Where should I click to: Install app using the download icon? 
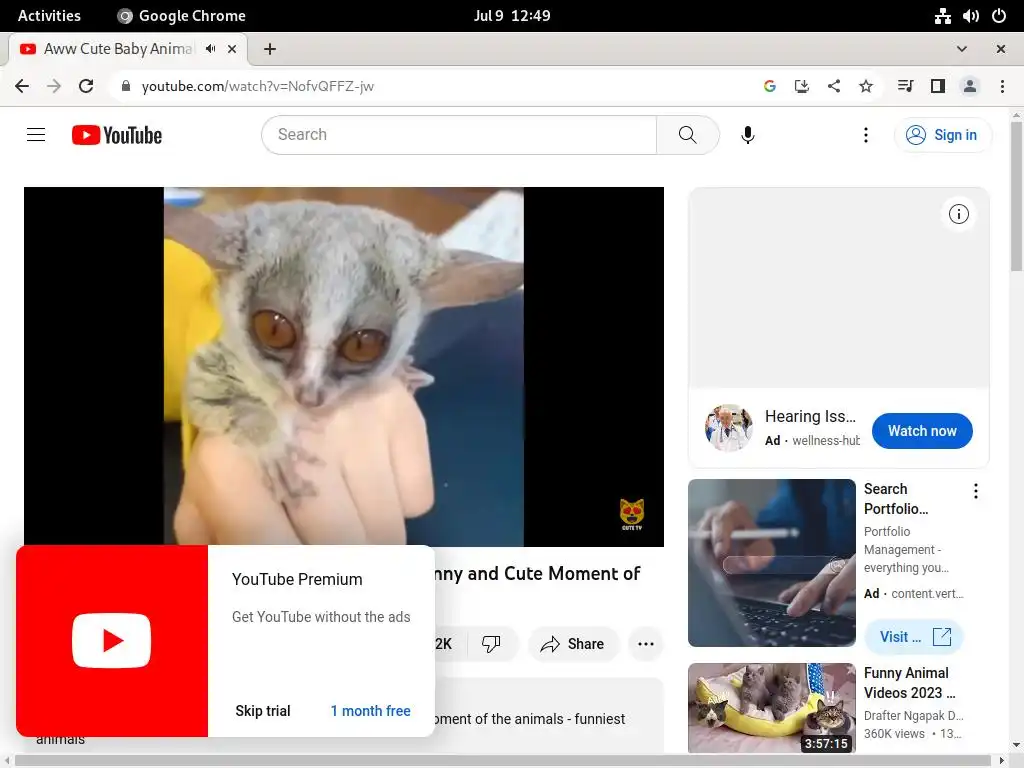[x=801, y=86]
